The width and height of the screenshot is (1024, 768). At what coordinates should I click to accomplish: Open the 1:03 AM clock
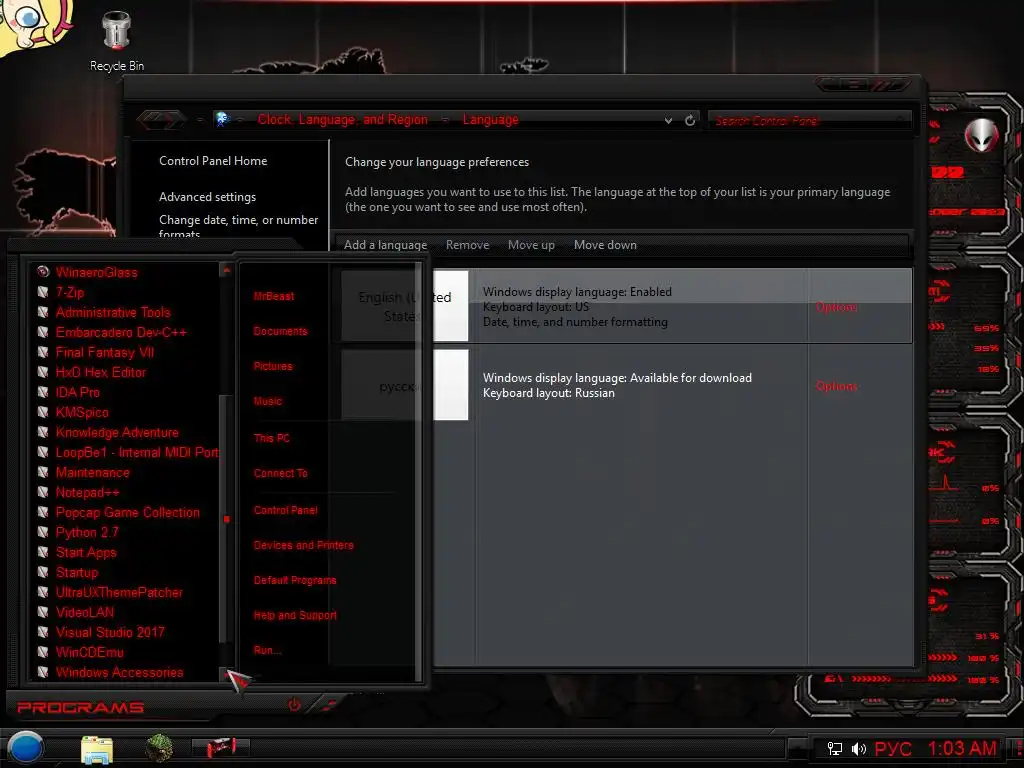962,748
